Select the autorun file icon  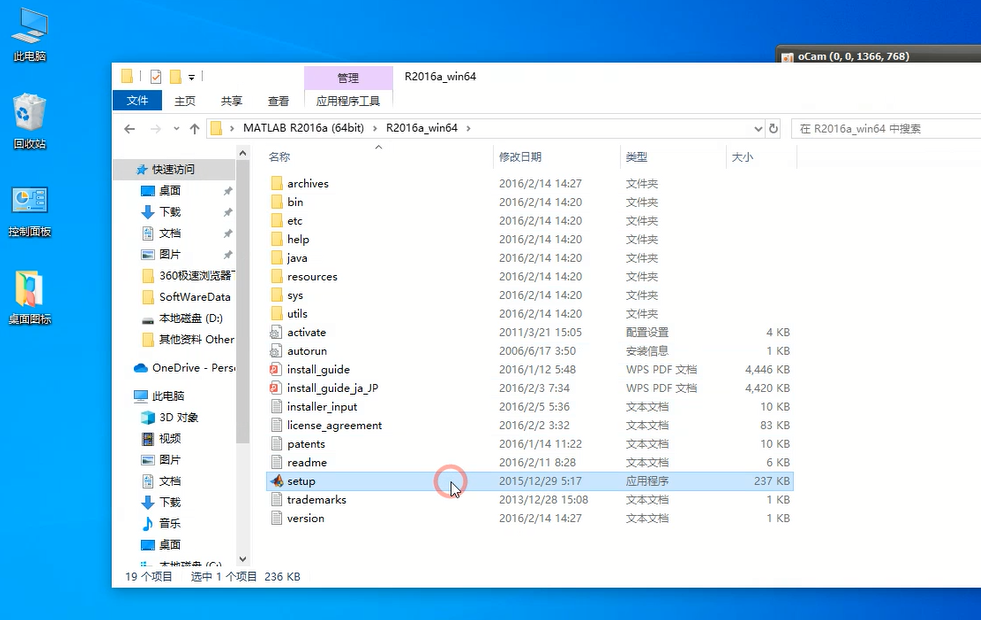click(276, 351)
